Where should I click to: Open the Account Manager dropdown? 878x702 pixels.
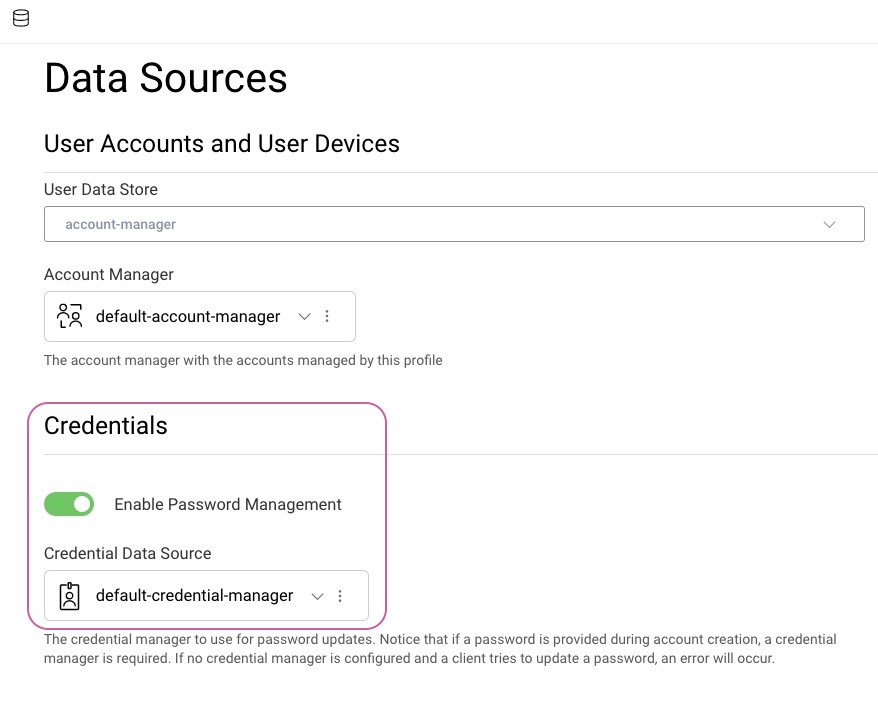pyautogui.click(x=304, y=315)
